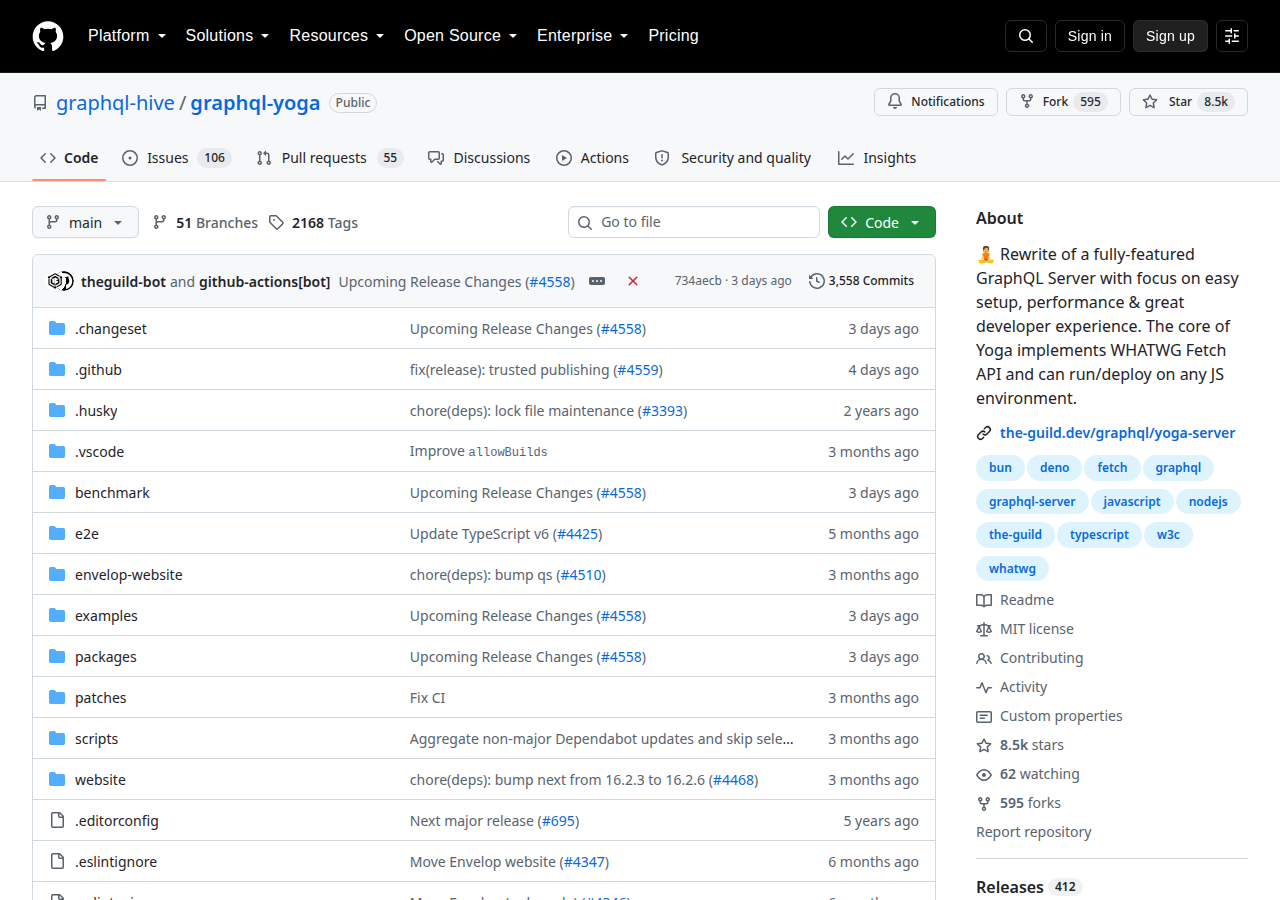Open the Actions tab
1280x900 pixels.
[x=593, y=158]
